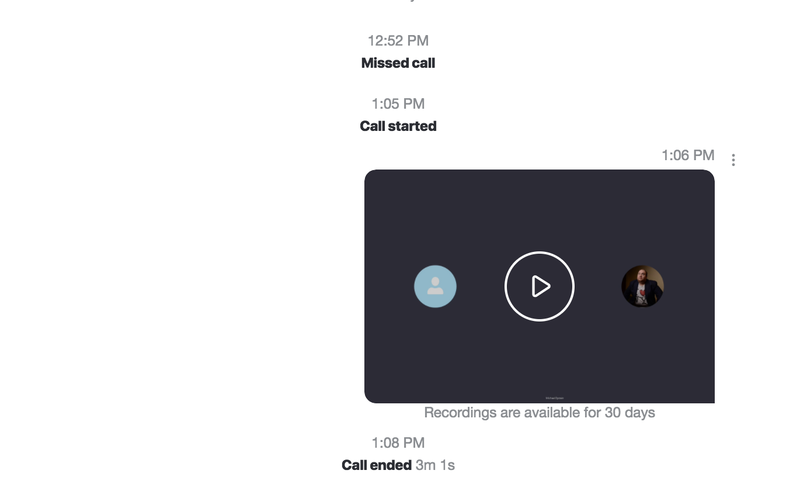Click the recordings available for 30 days note

coord(539,413)
